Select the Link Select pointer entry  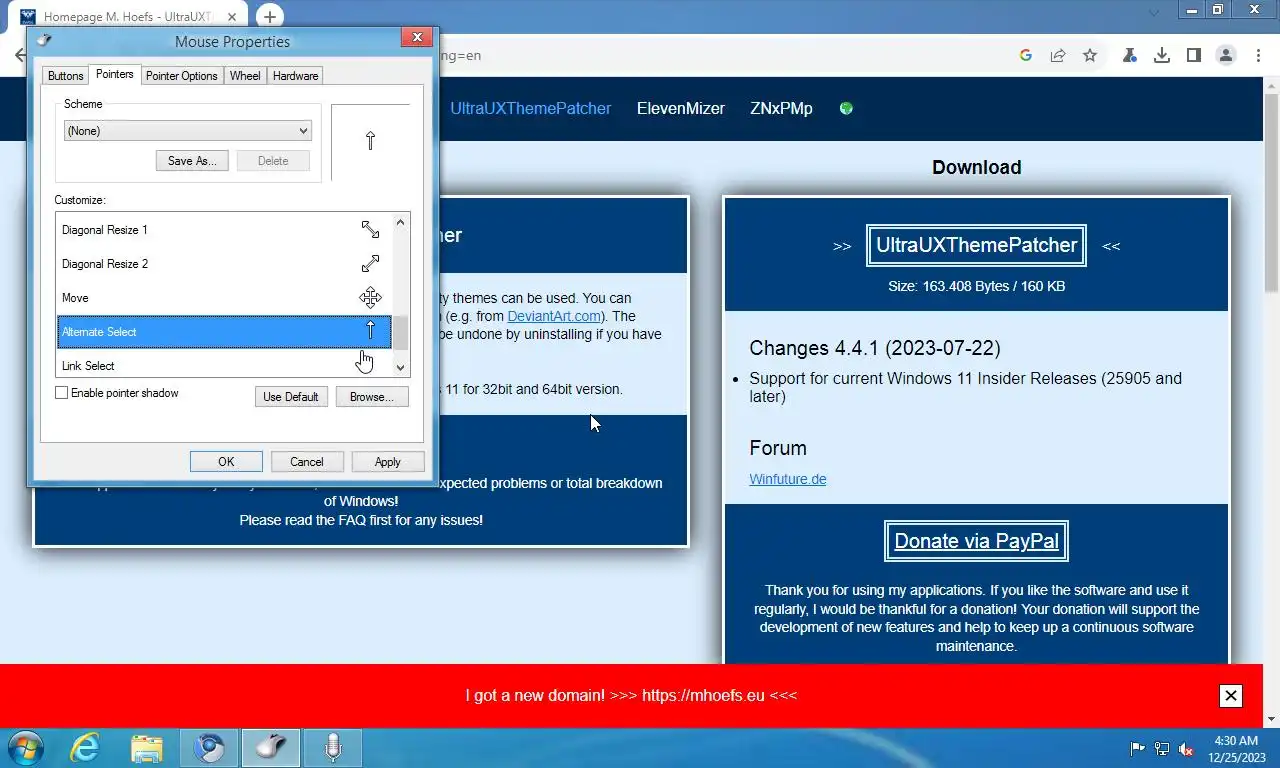(x=224, y=365)
